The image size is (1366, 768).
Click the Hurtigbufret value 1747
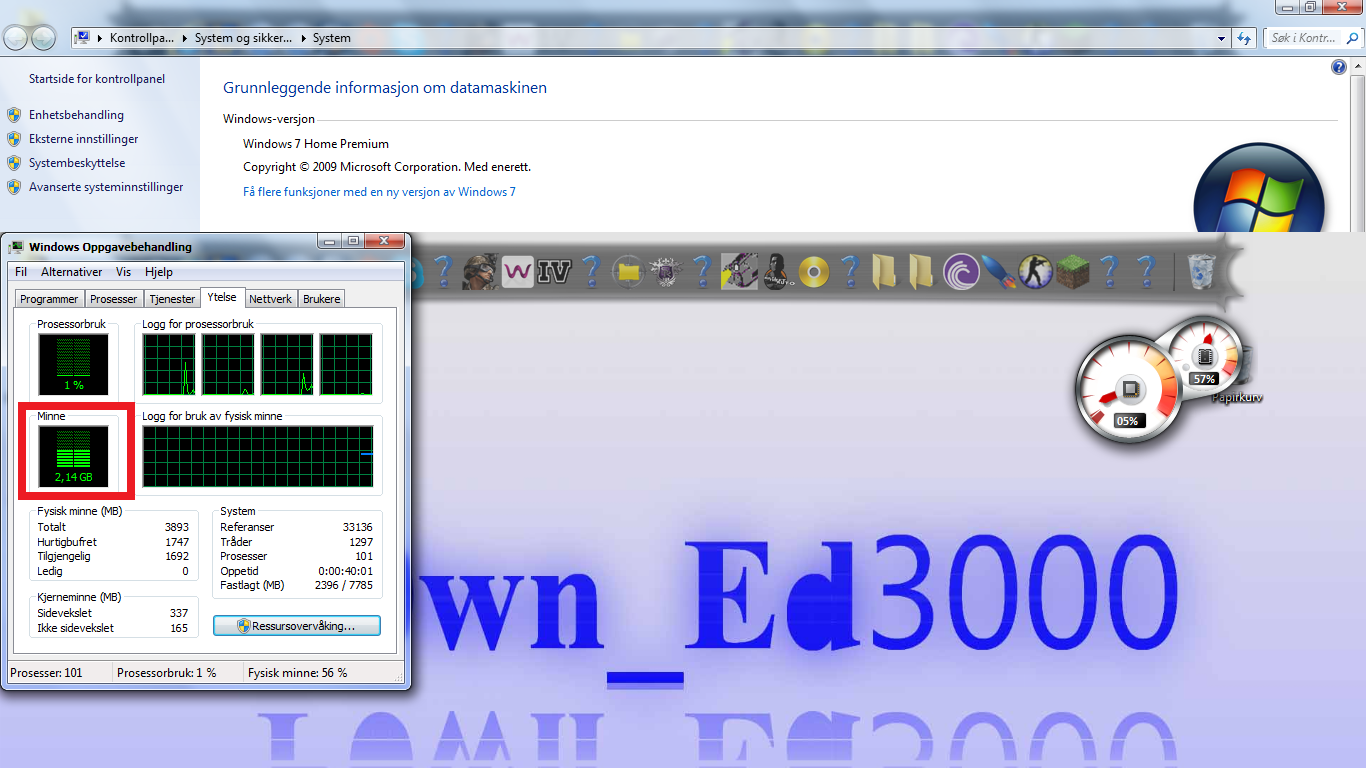tap(177, 542)
